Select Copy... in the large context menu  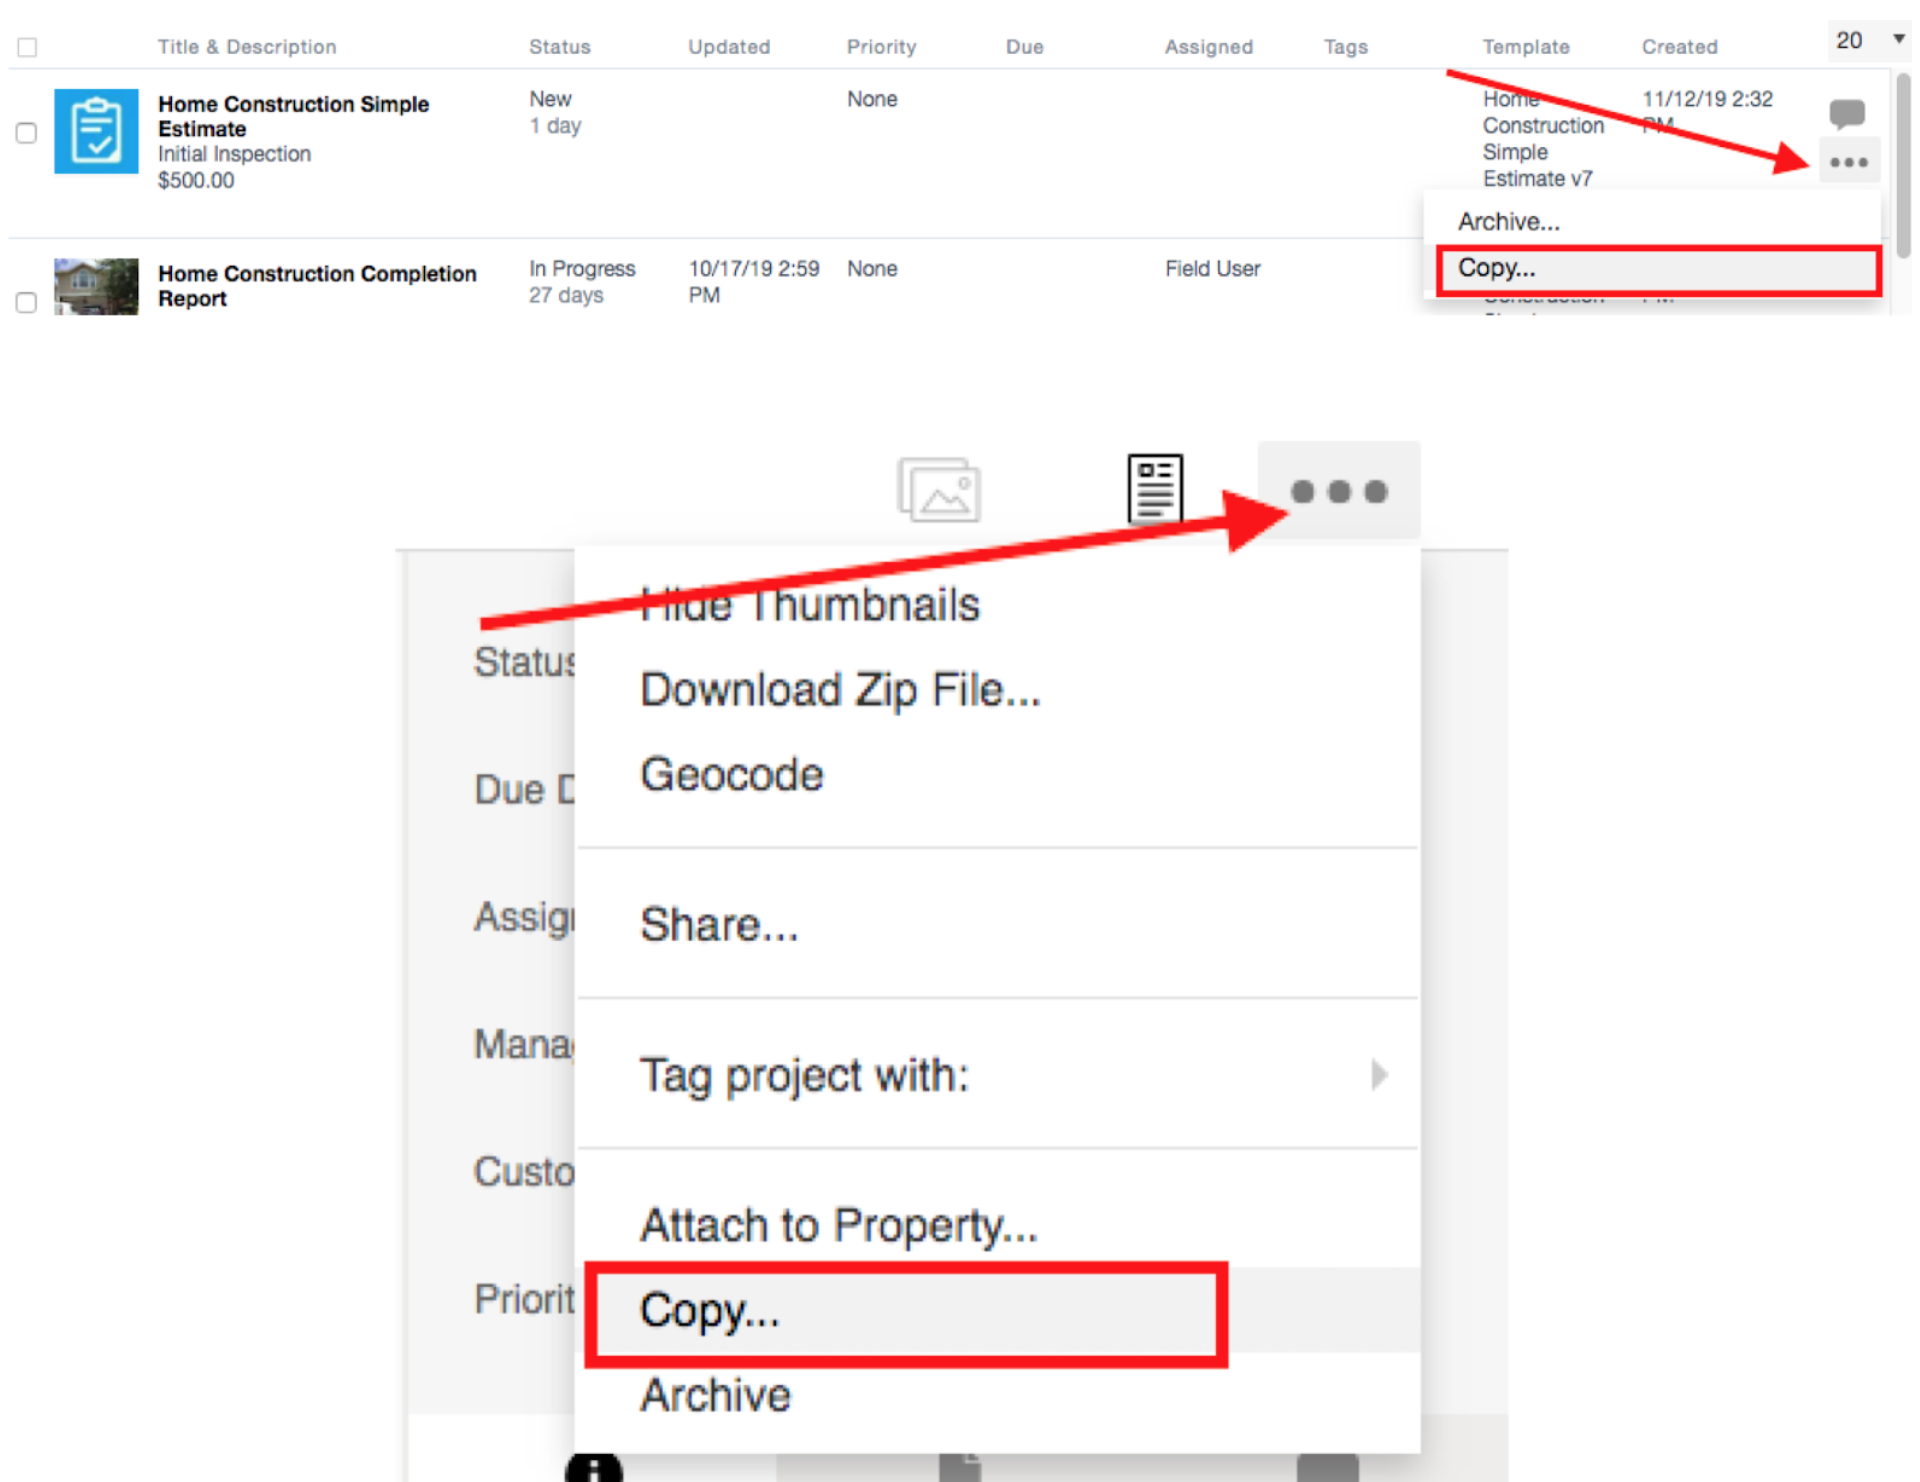pos(709,1310)
